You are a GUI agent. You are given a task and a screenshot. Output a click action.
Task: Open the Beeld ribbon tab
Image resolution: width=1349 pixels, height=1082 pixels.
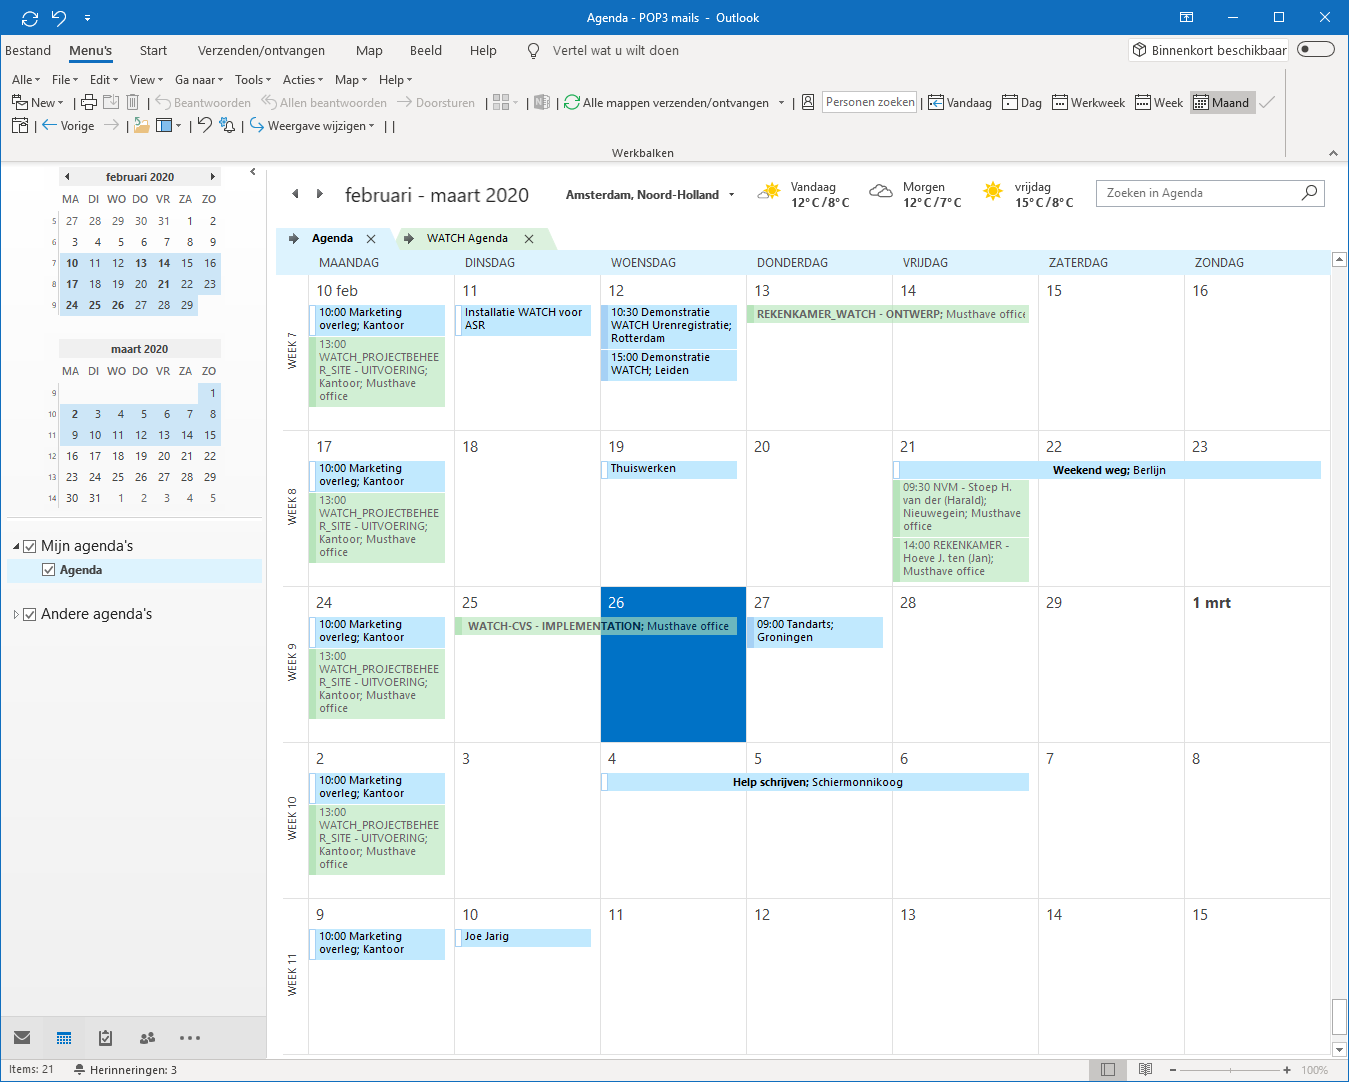(x=426, y=50)
